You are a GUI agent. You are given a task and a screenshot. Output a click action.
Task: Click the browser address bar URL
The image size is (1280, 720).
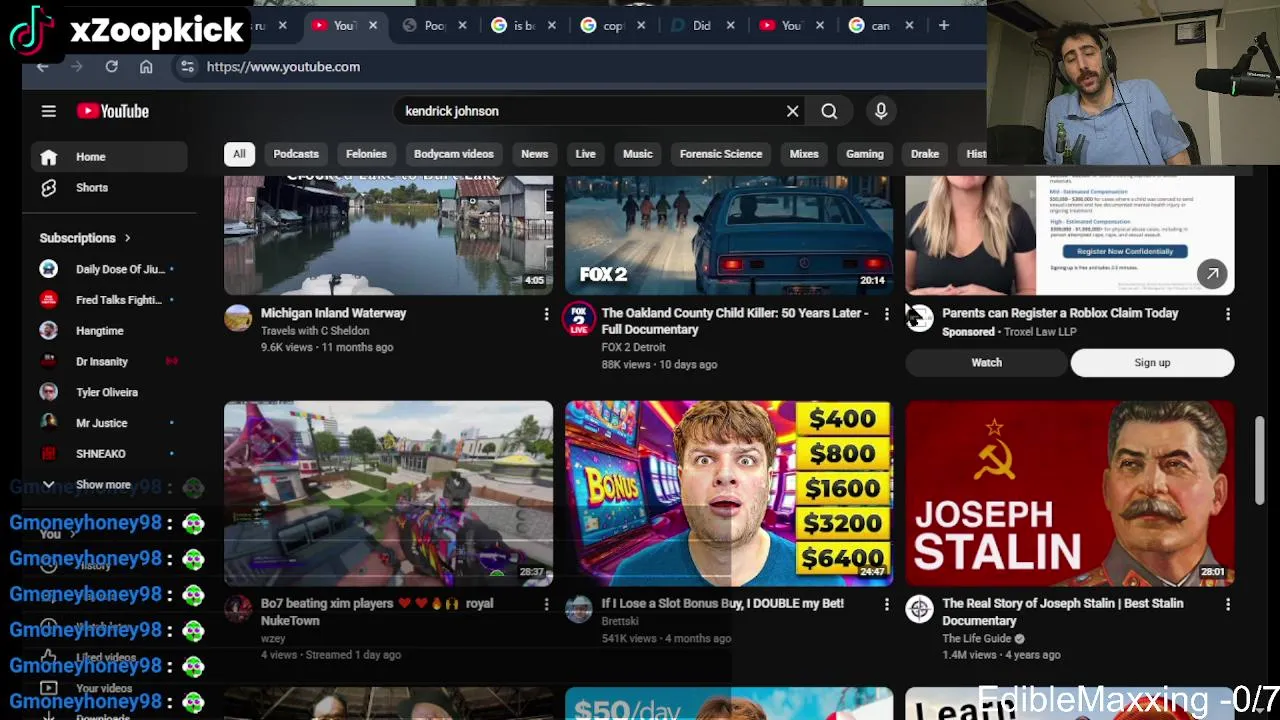click(x=283, y=67)
